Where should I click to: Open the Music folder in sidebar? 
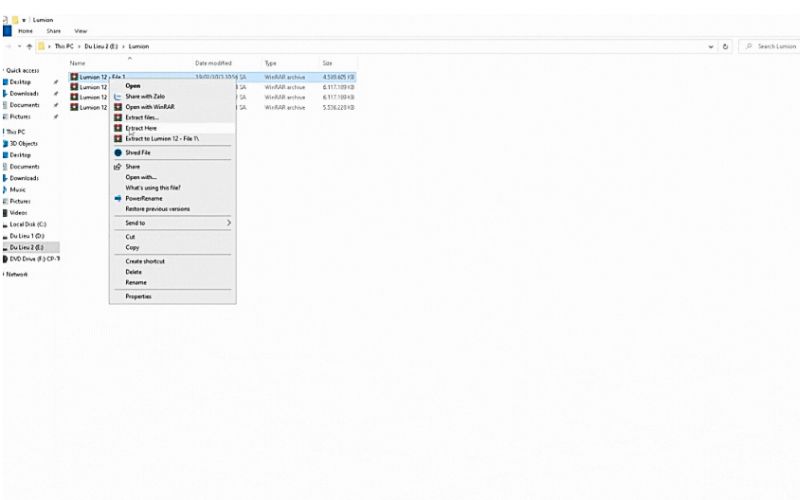tap(17, 190)
